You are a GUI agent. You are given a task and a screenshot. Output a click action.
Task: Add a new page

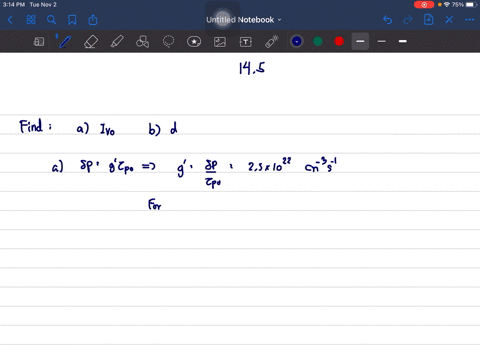pyautogui.click(x=428, y=20)
